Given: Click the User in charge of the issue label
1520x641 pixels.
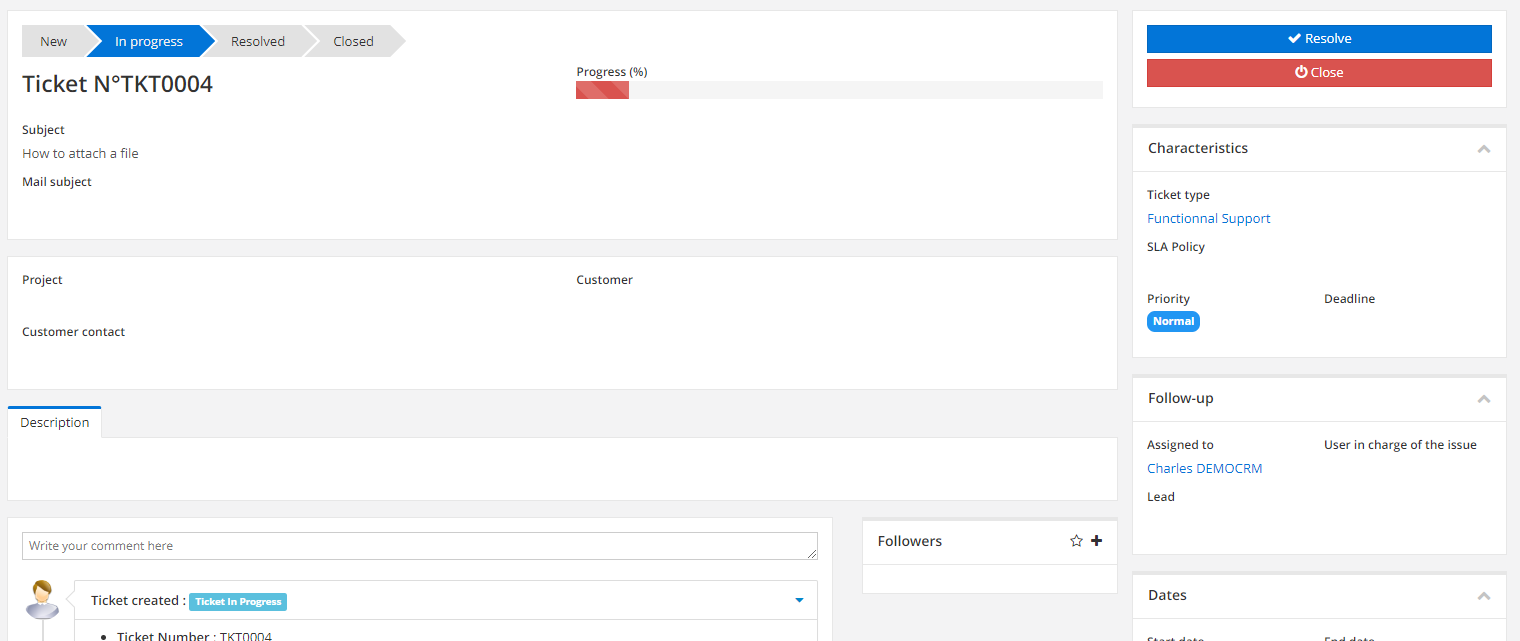Looking at the screenshot, I should click(1400, 445).
